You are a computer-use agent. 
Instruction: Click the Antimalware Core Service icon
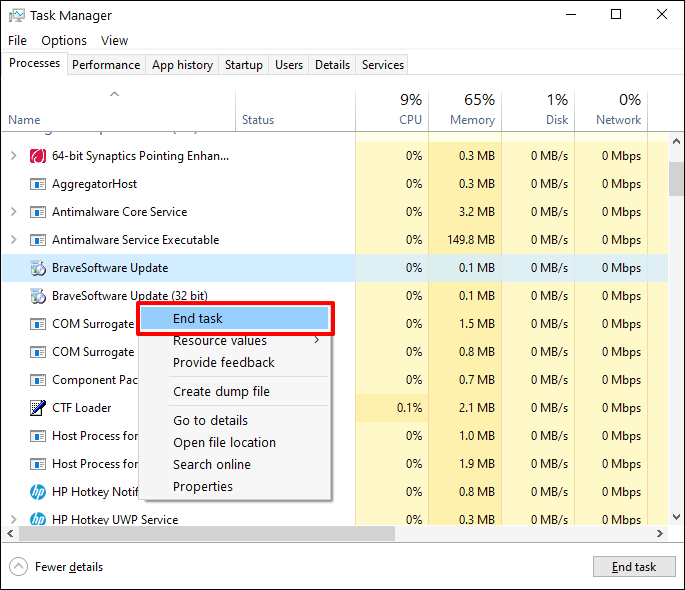click(38, 212)
